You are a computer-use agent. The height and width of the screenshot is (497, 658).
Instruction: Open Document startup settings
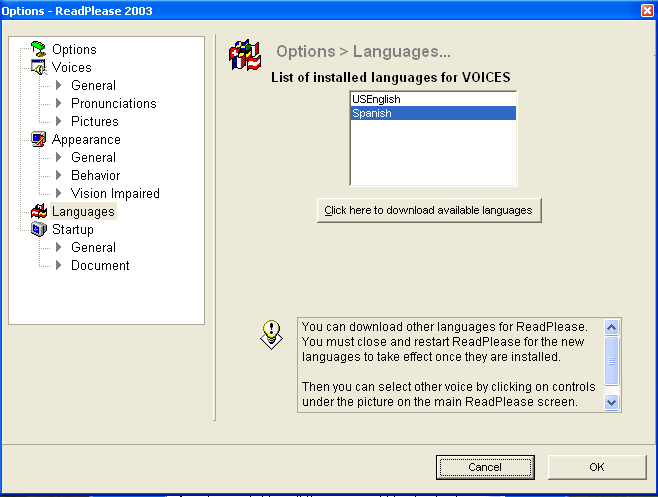[100, 265]
